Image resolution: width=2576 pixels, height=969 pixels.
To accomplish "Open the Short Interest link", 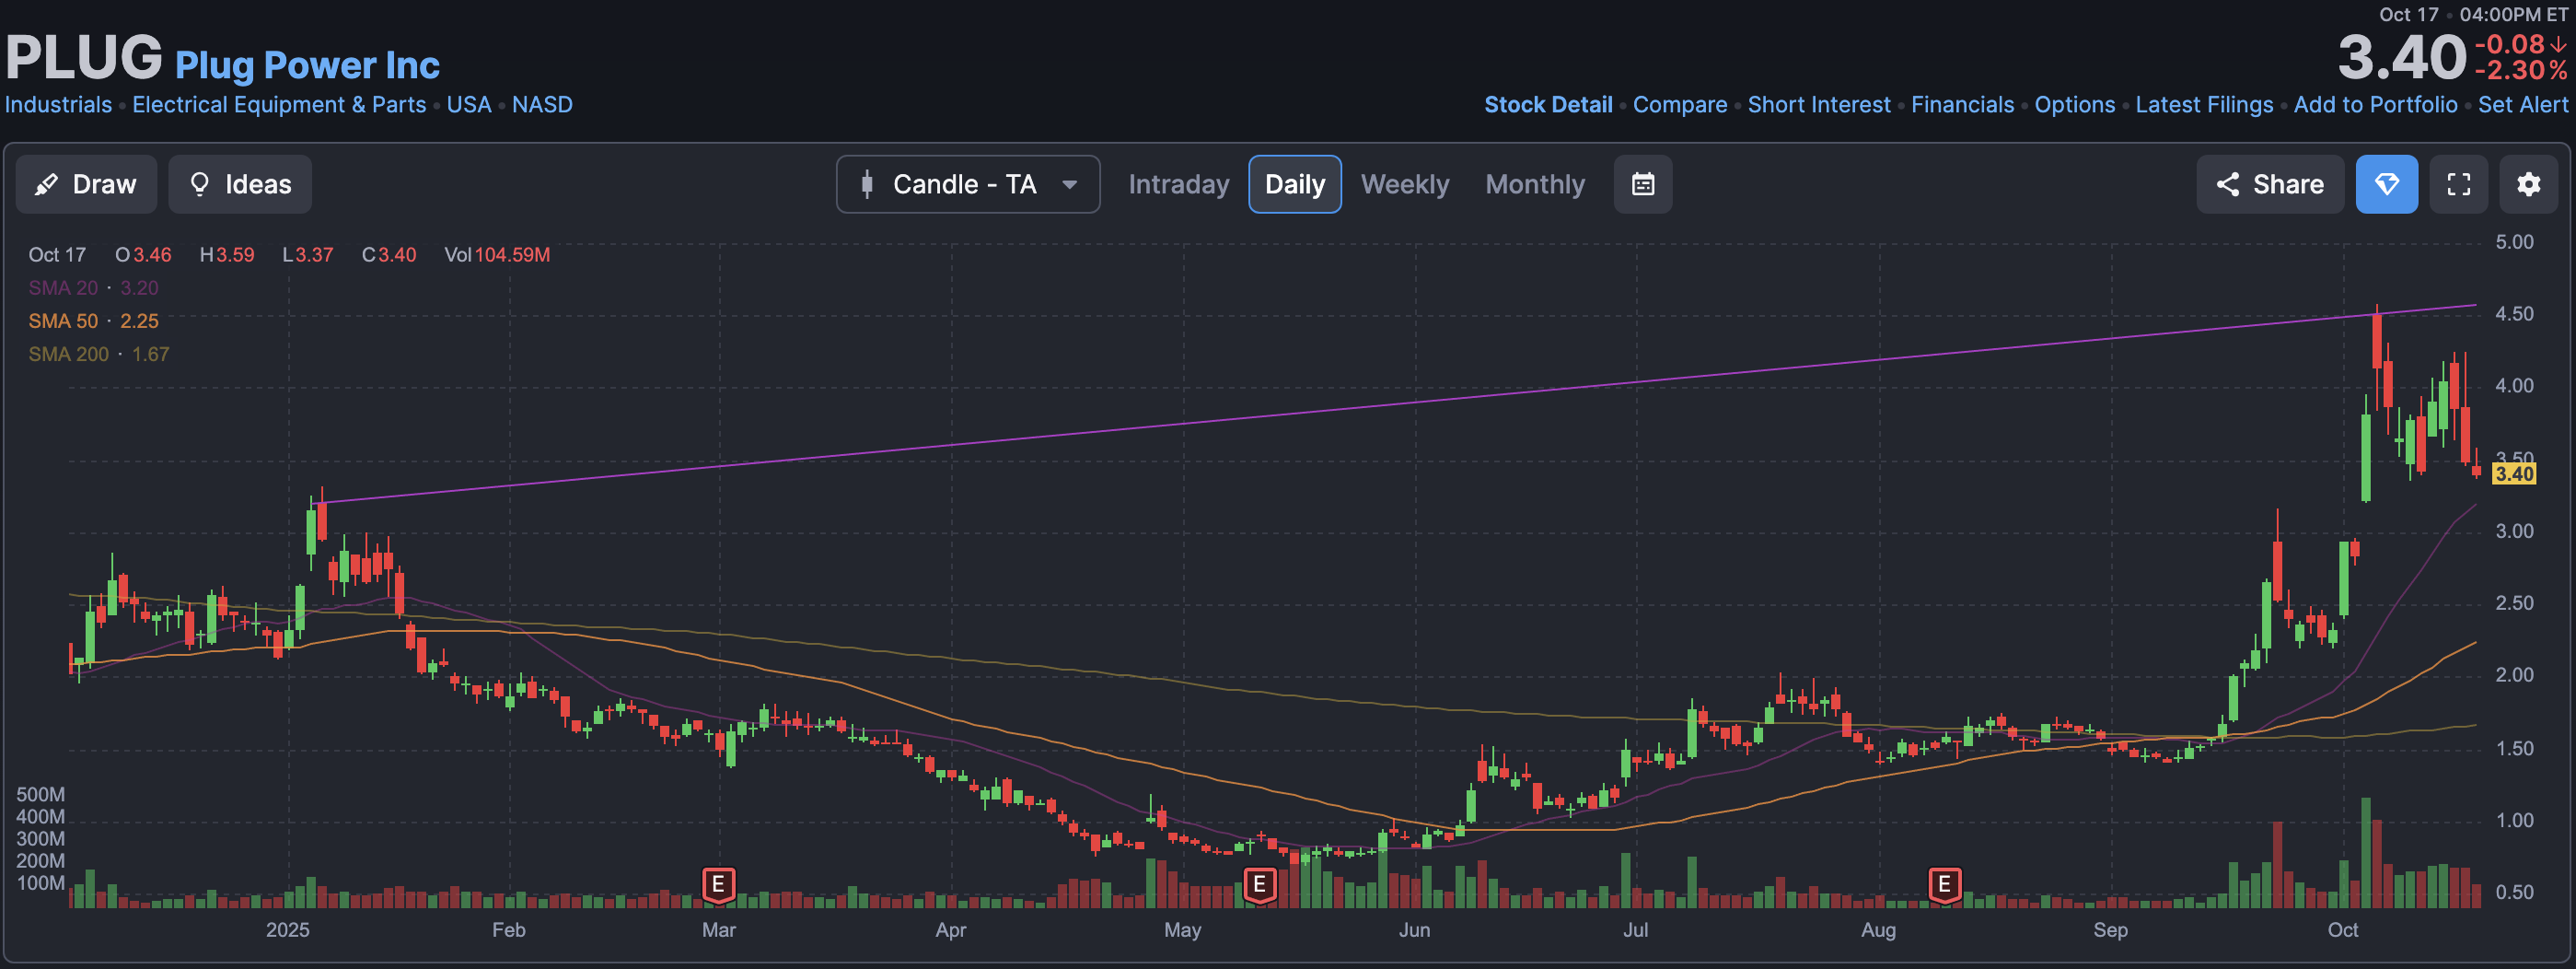I will (x=1819, y=105).
